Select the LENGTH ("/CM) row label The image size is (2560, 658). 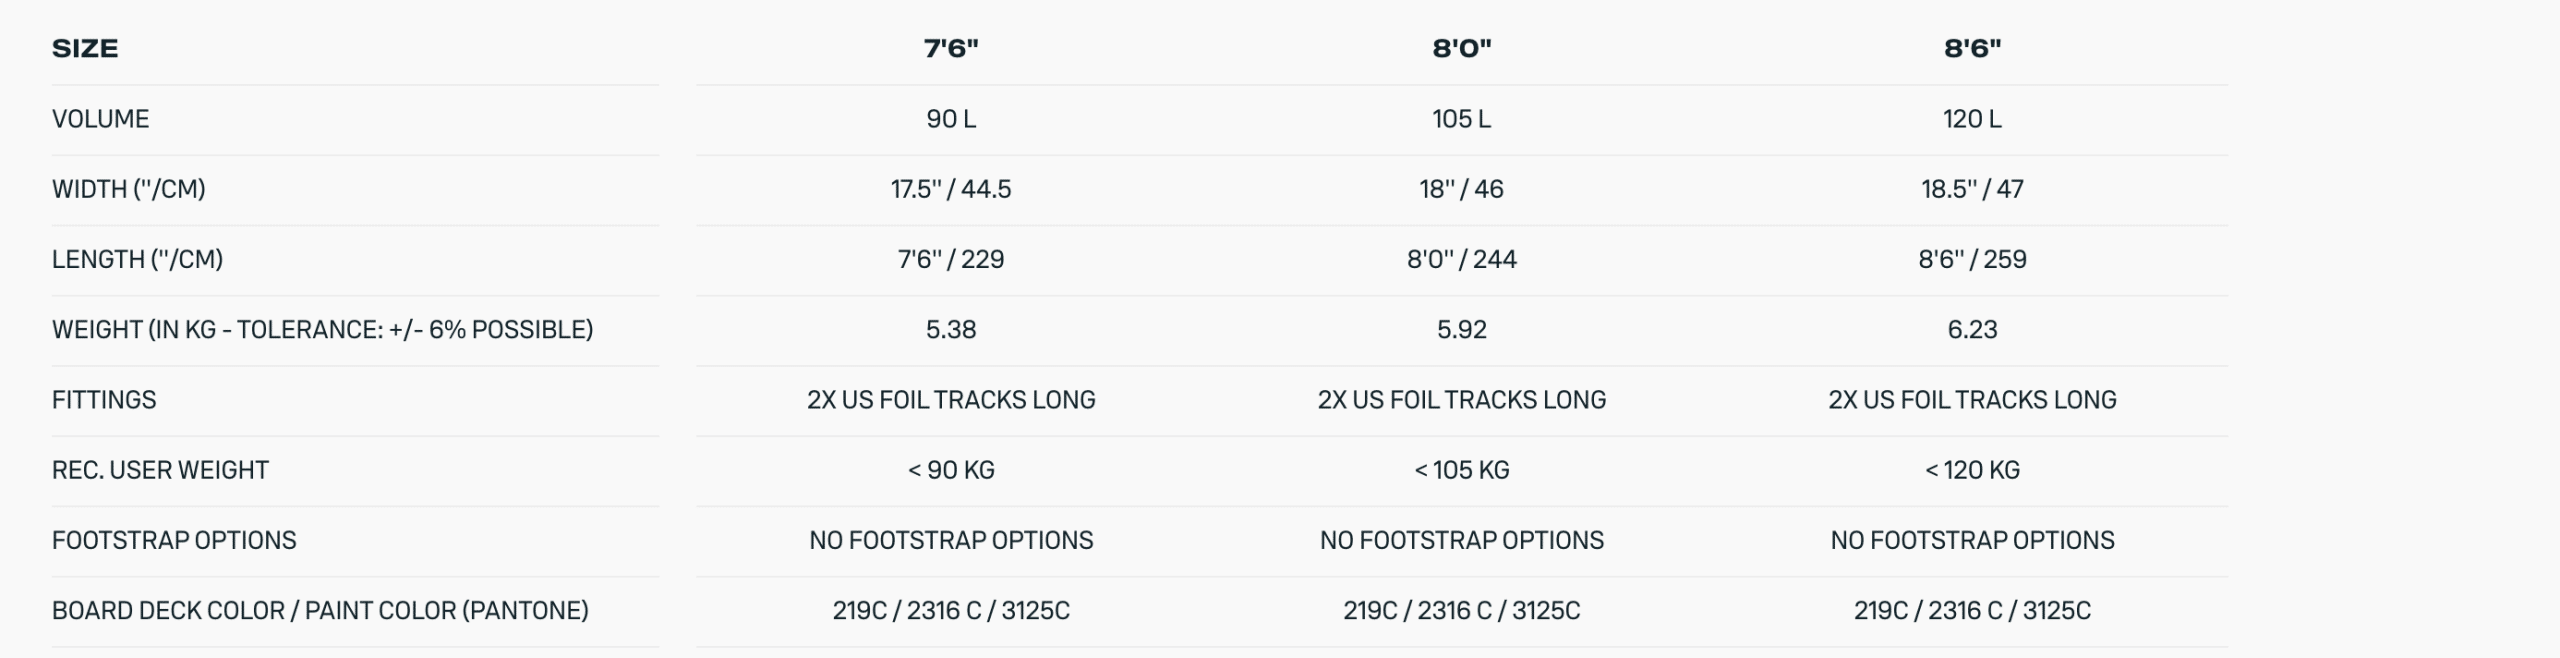137,259
